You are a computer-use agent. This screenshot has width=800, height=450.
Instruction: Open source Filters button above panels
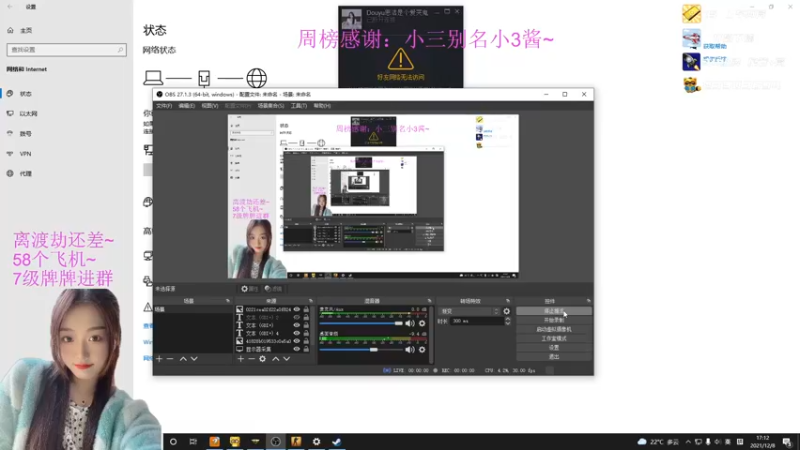pos(273,289)
